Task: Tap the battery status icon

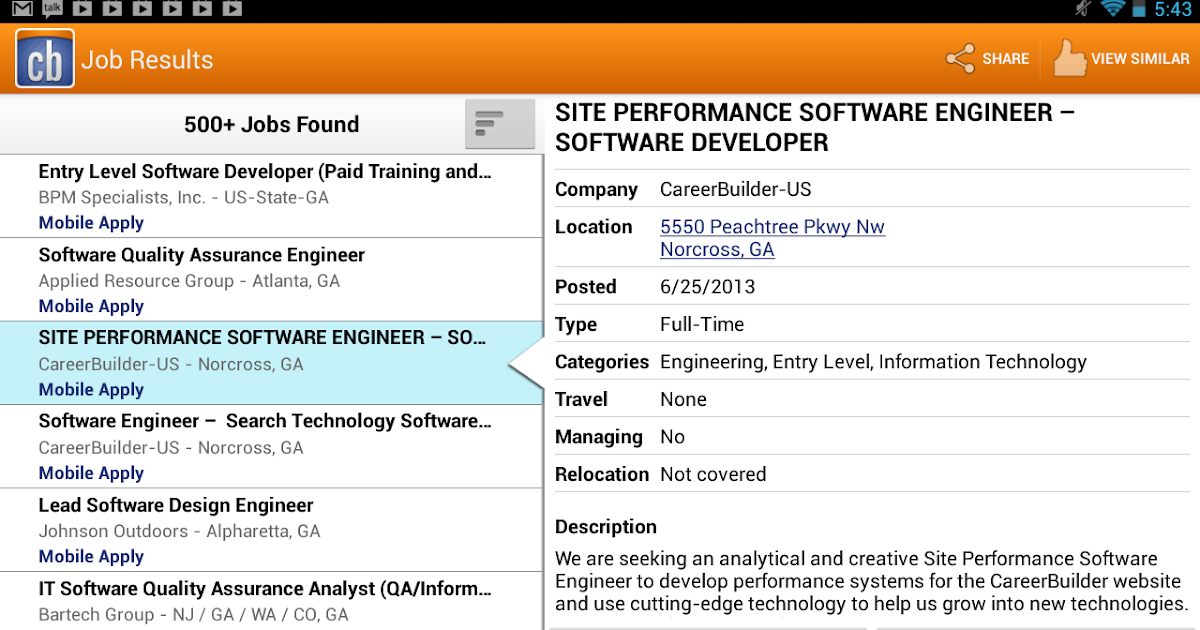Action: point(1139,10)
